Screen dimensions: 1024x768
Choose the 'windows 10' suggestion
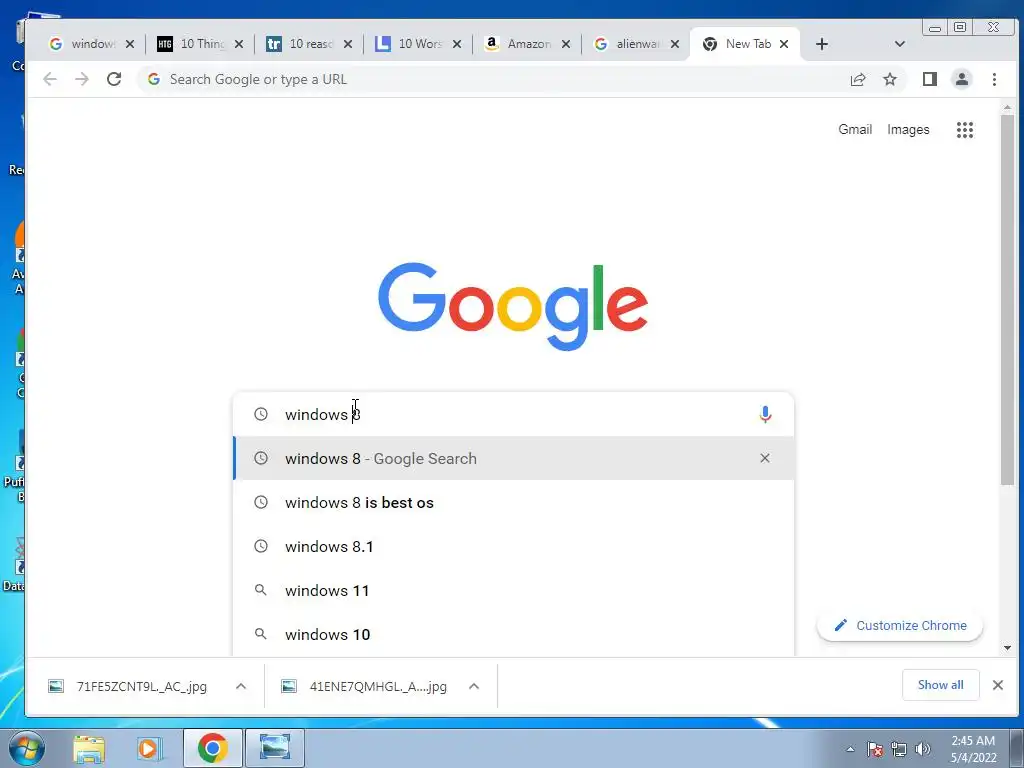[513, 634]
